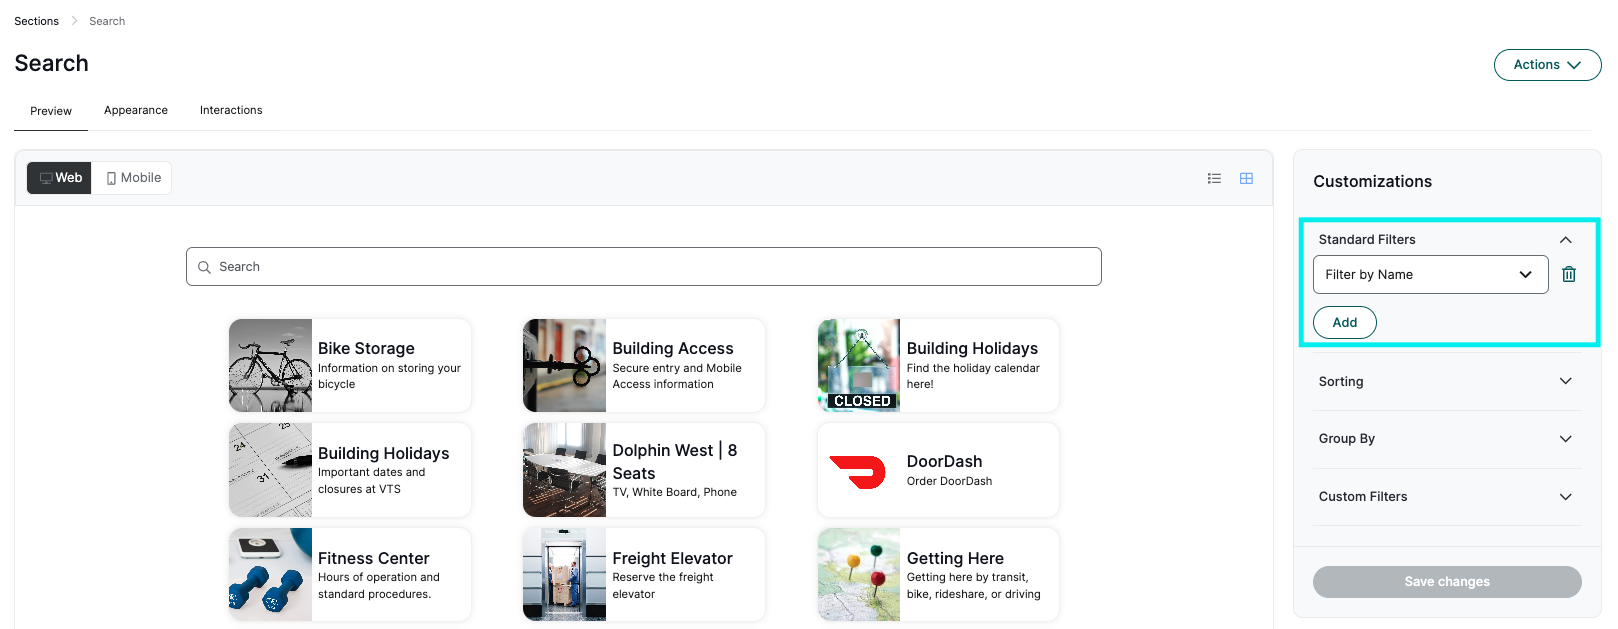Open the calendar Building Holidays thumbnail
Viewport: 1618px width, 629px height.
pos(270,470)
